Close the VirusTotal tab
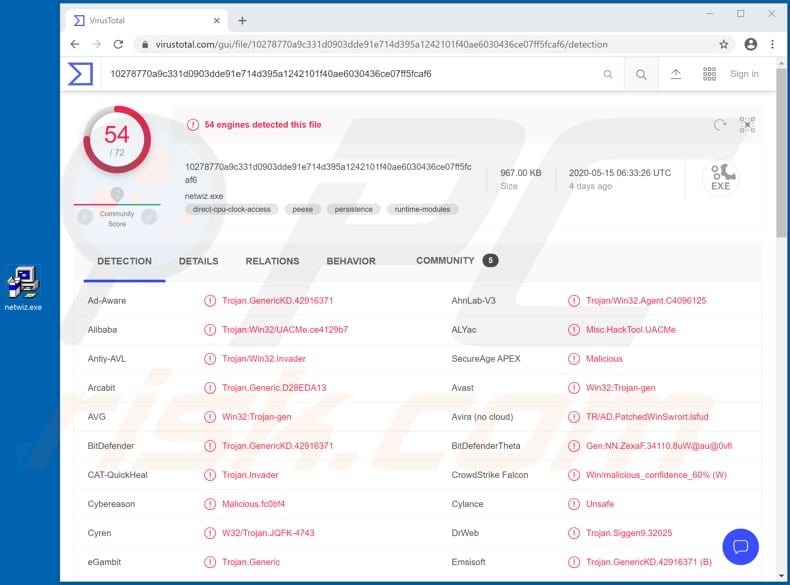Screen dimensions: 790x585 pyautogui.click(x=217, y=21)
